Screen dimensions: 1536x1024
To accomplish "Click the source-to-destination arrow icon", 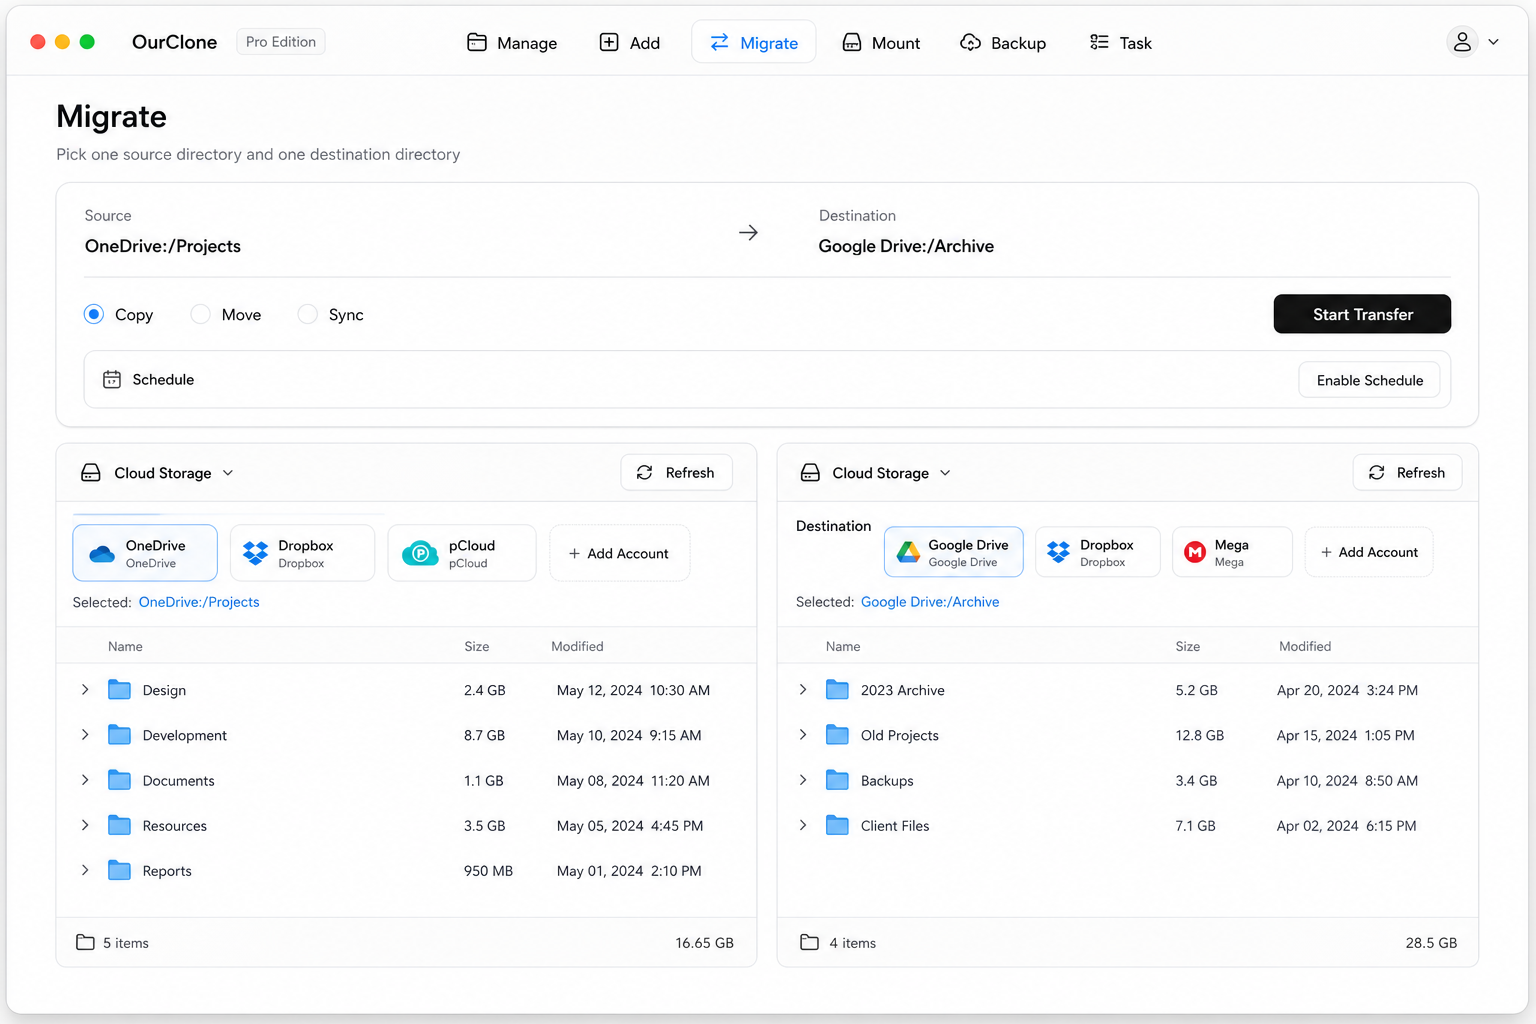I will (748, 232).
